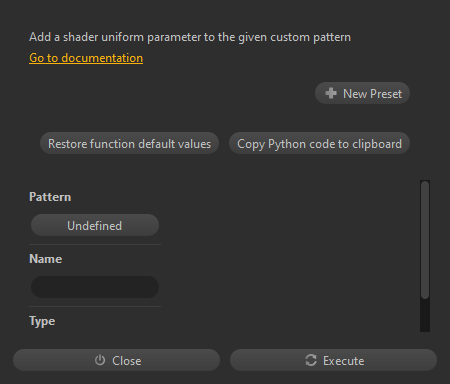The image size is (450, 384).
Task: Select the Name parameter label
Action: click(x=46, y=259)
